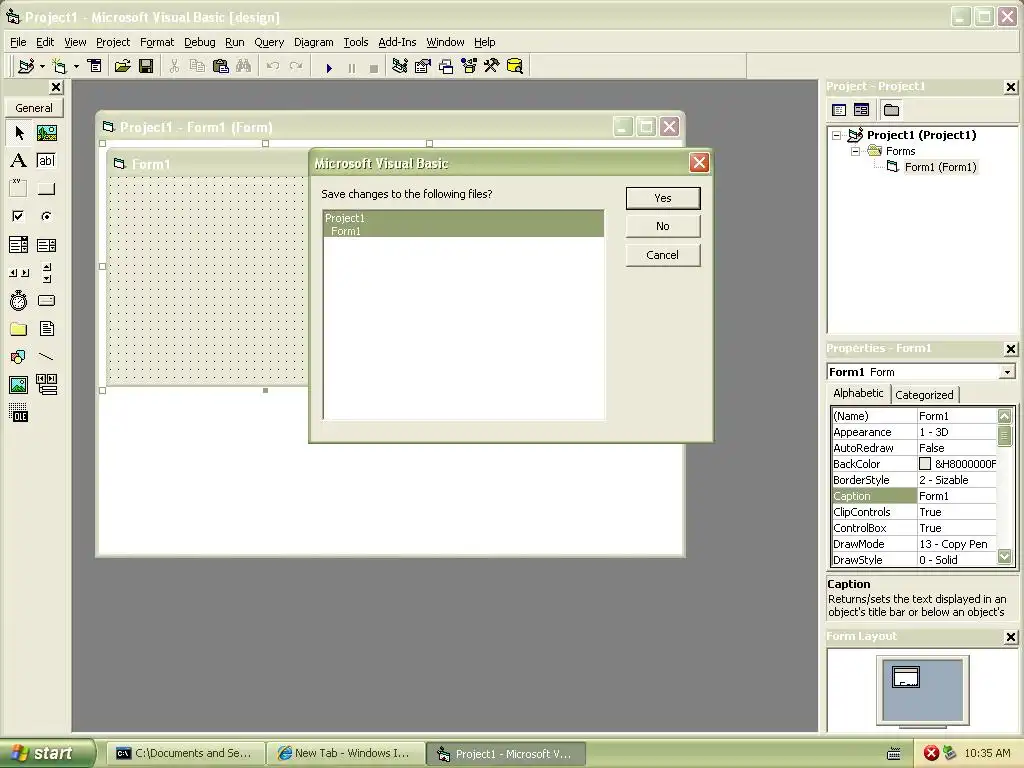Click the Start run arrow icon
1024x768 pixels.
[x=329, y=67]
